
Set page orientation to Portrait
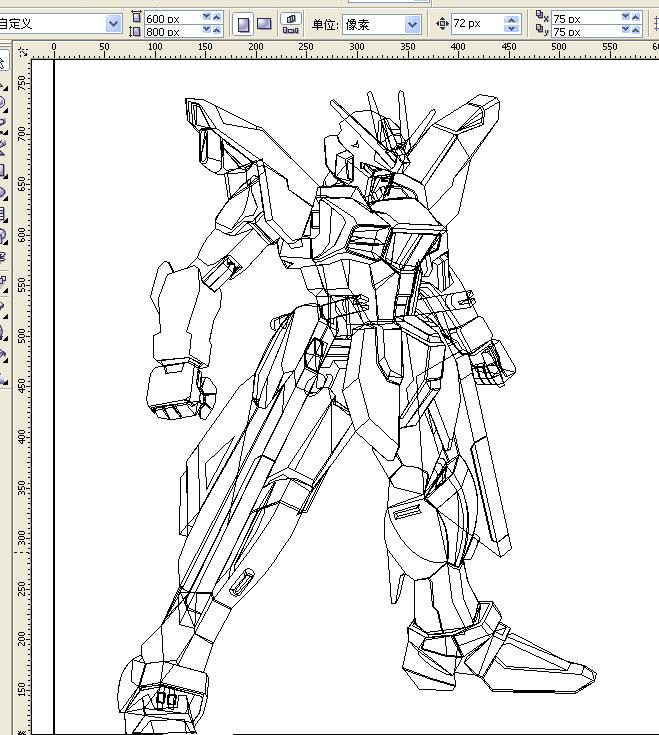point(243,24)
